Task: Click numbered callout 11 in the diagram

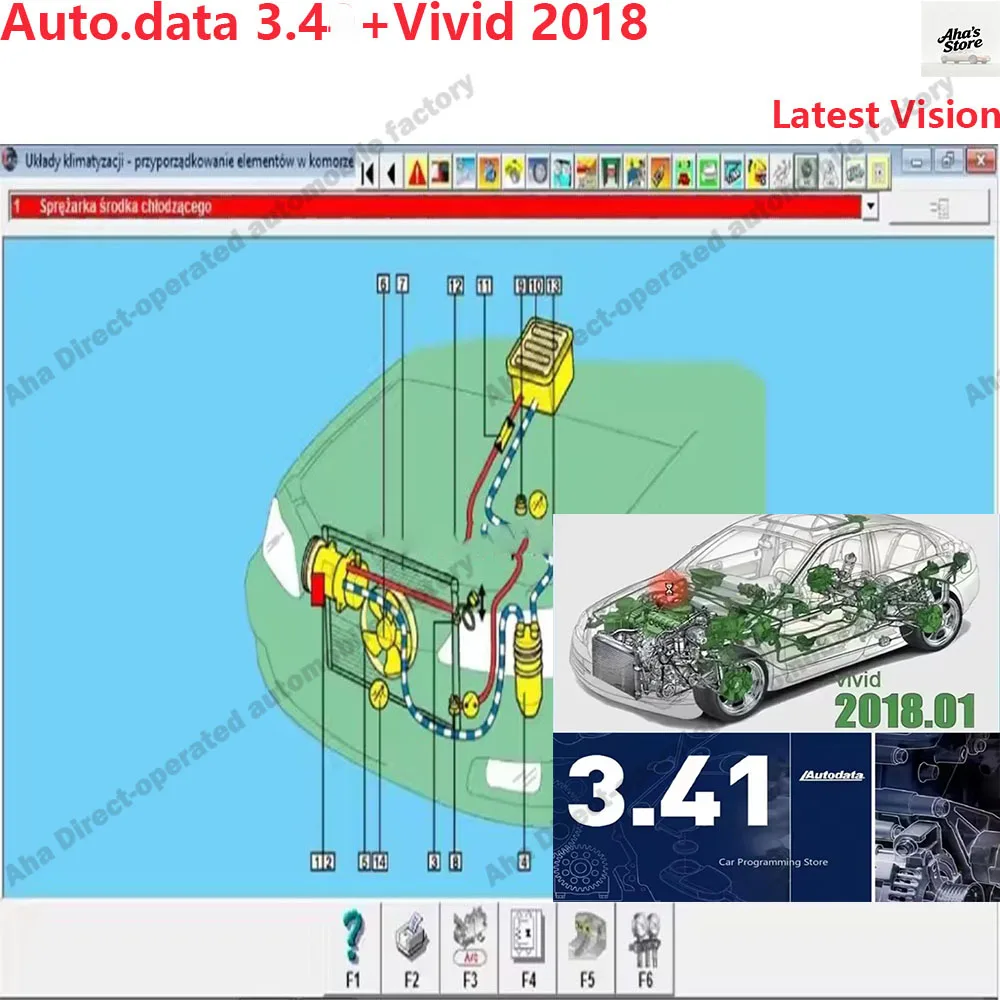Action: click(x=484, y=285)
